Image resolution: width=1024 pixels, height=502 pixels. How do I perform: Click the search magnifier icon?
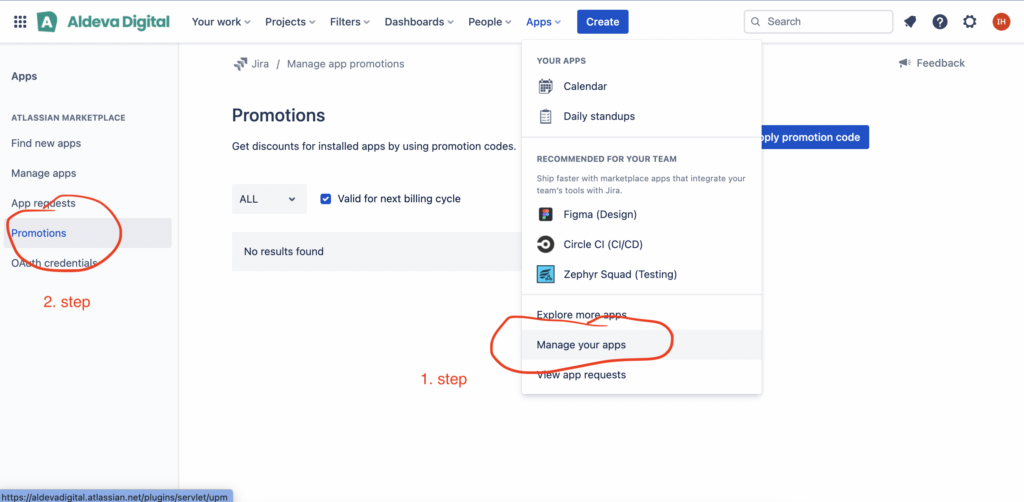pos(756,22)
